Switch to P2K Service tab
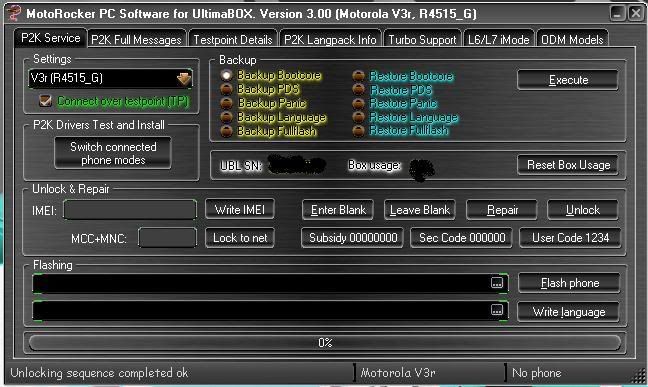This screenshot has width=648, height=387. click(x=50, y=38)
